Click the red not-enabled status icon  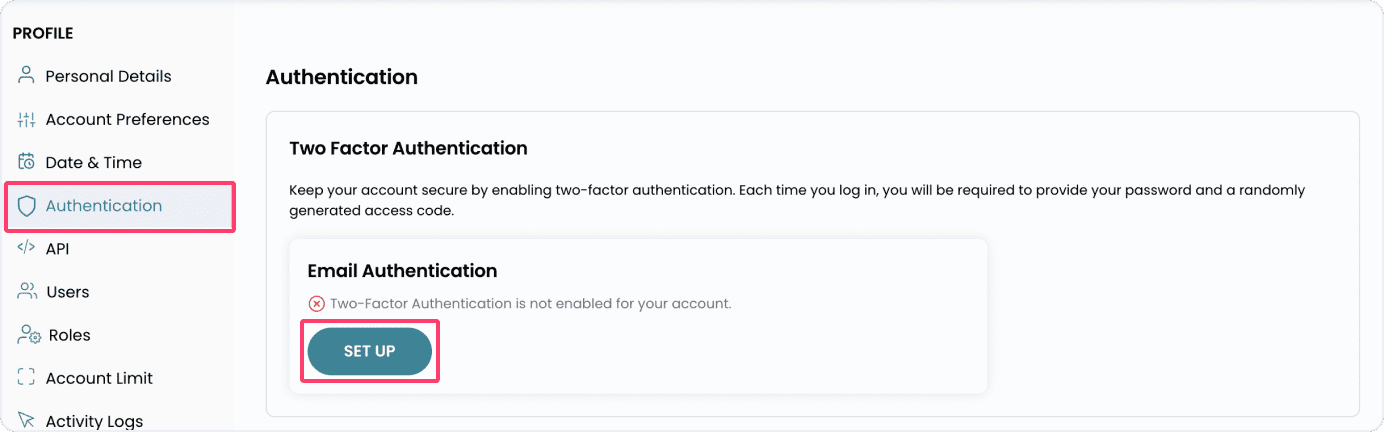[x=316, y=303]
